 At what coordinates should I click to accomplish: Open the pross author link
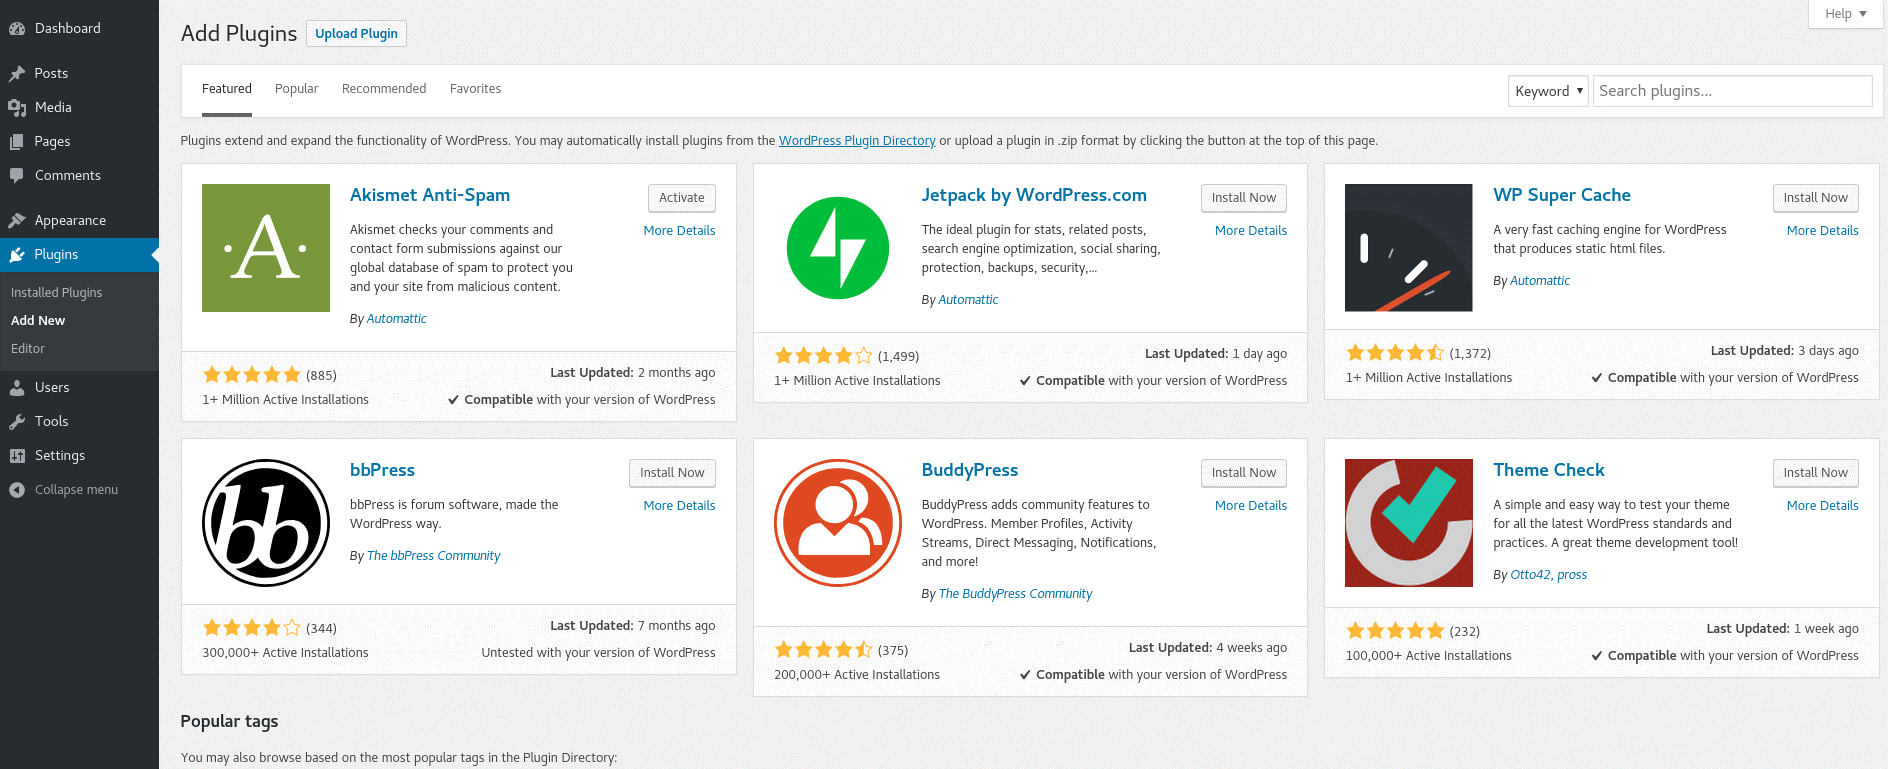click(x=1572, y=575)
